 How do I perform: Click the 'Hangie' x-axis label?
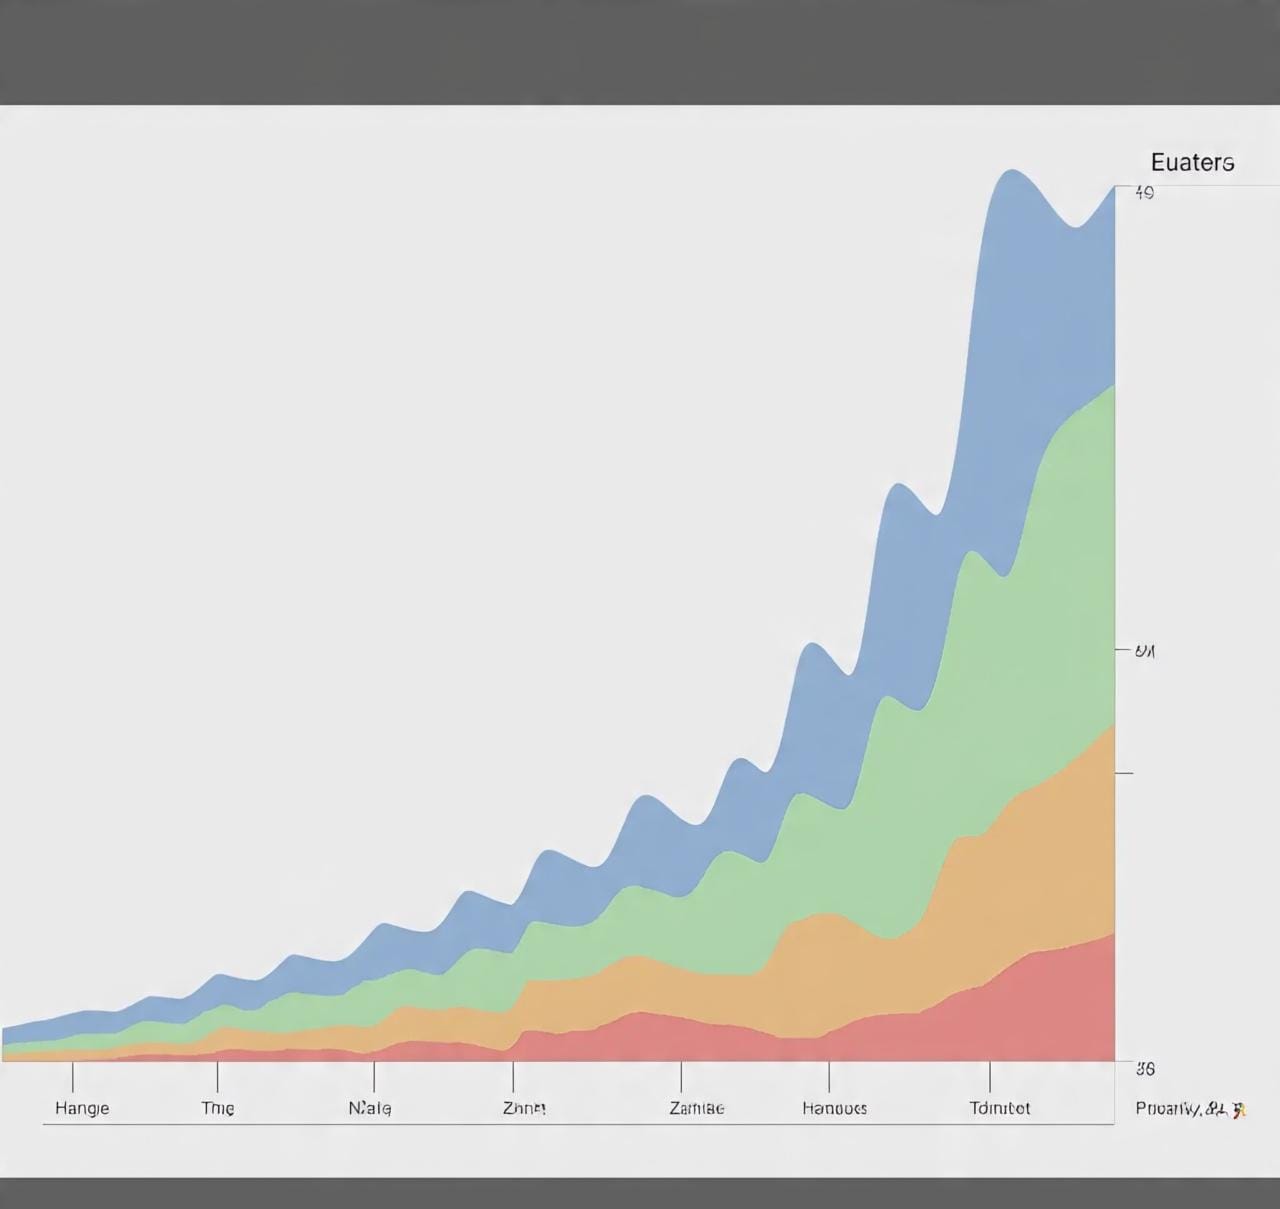pyautogui.click(x=82, y=1108)
